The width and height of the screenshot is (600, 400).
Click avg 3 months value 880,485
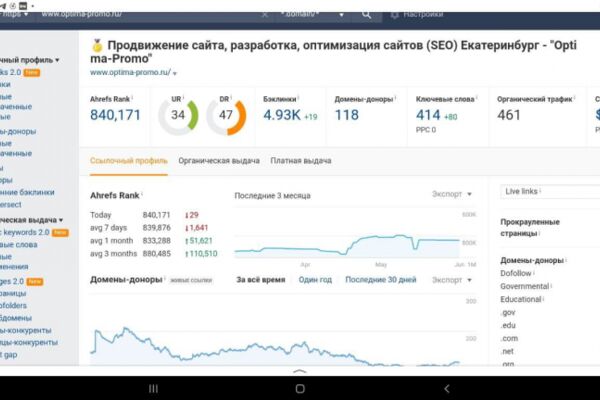pos(157,254)
